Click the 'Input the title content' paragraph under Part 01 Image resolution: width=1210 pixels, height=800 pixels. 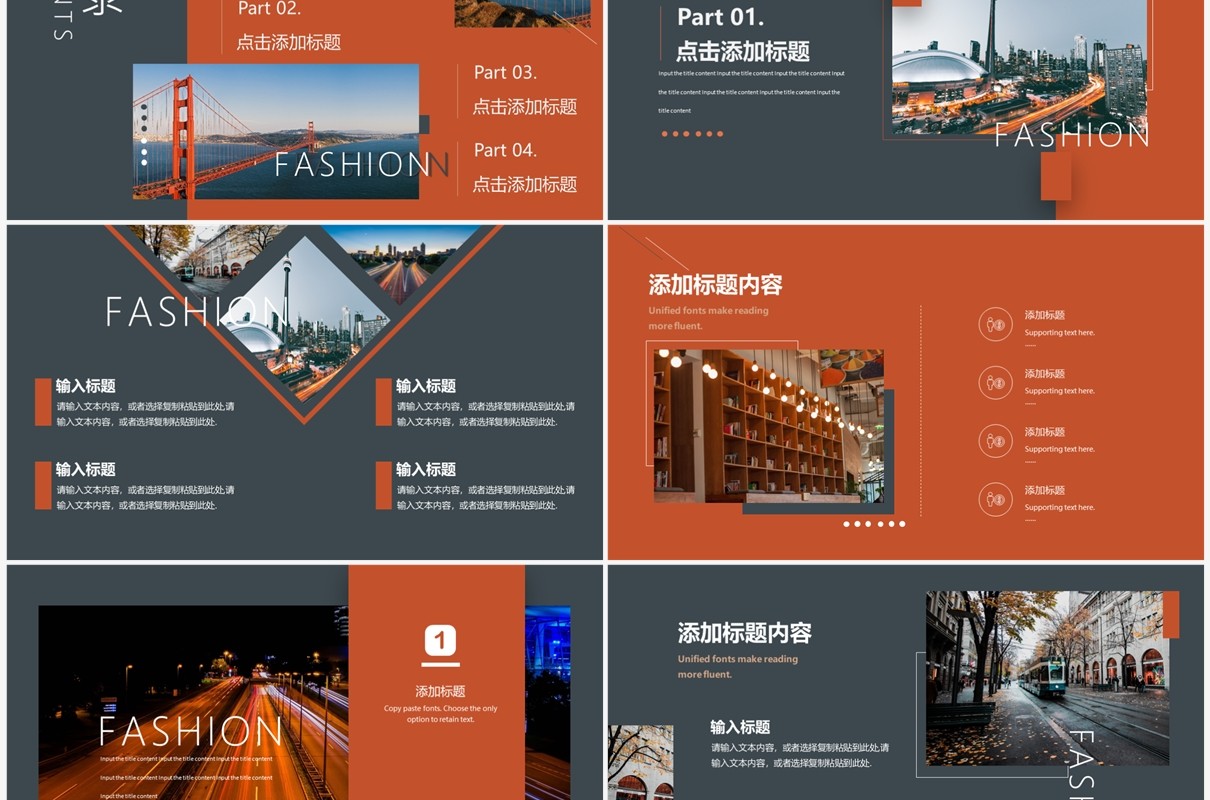click(x=751, y=92)
